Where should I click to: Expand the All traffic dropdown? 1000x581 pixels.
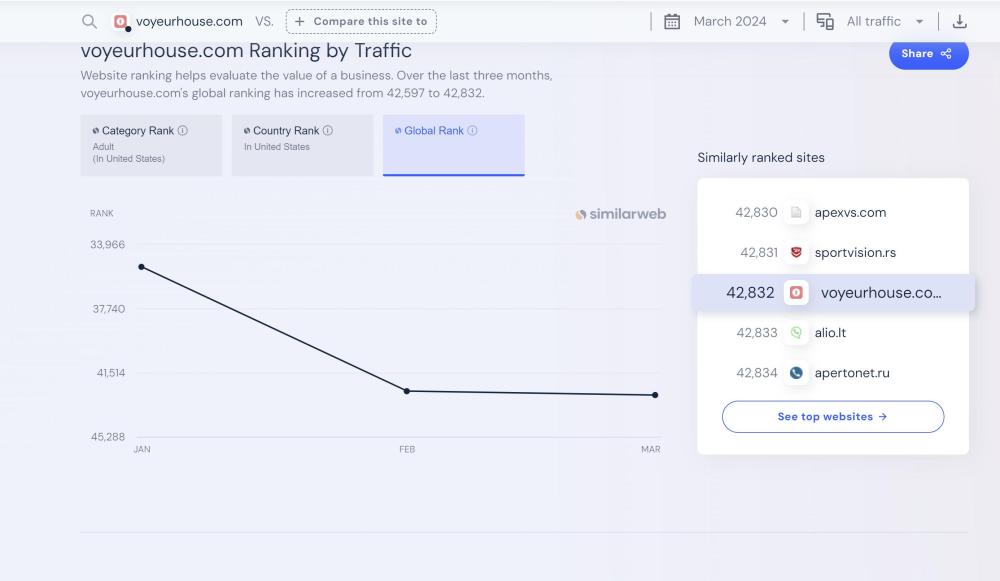[x=885, y=21]
